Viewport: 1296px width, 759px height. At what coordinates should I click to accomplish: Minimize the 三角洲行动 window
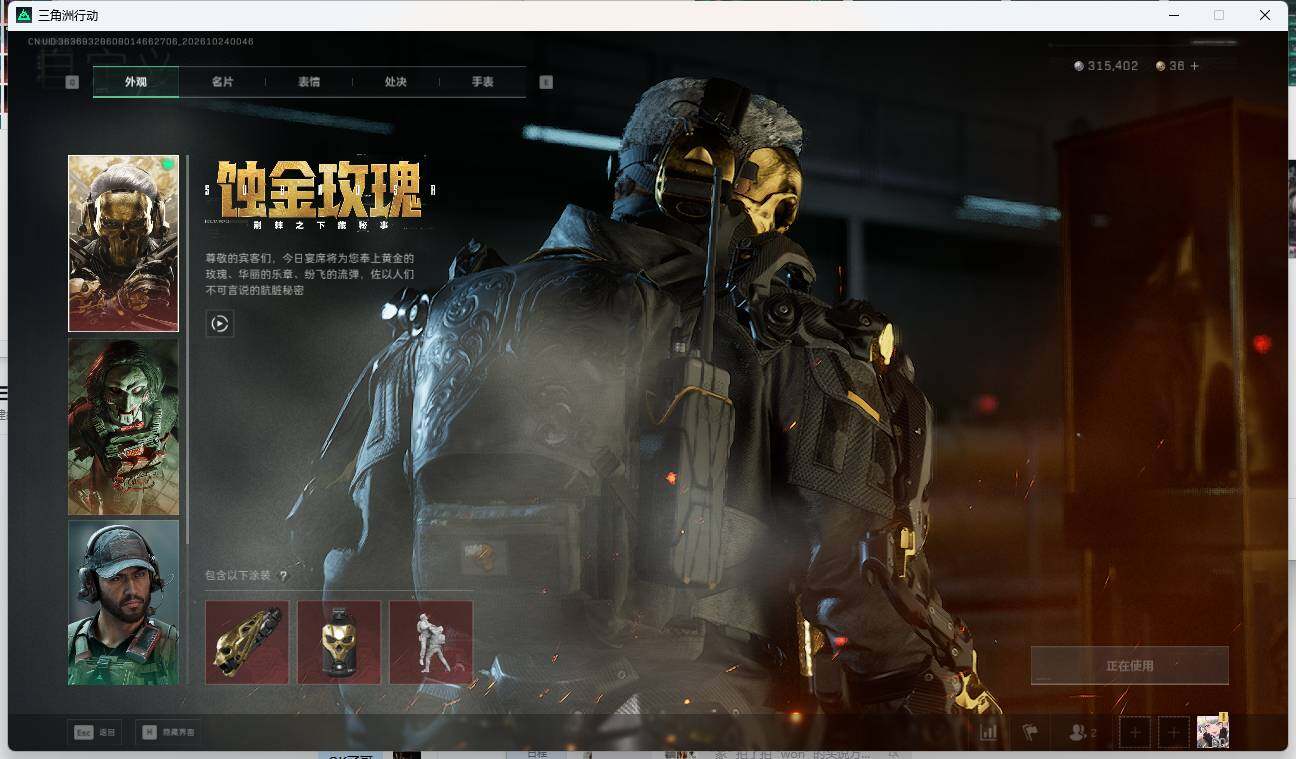[1173, 15]
